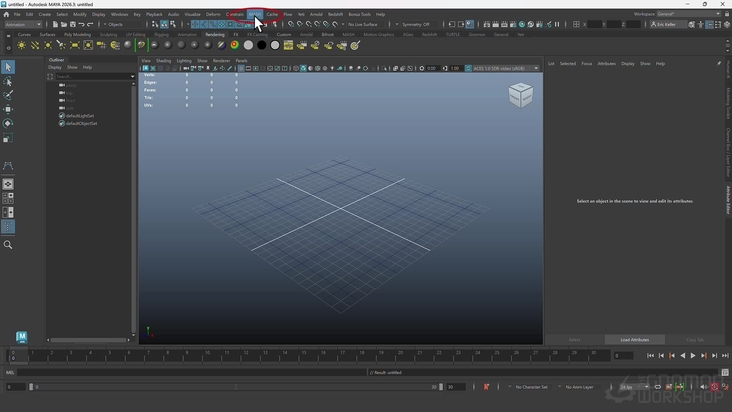Screen dimensions: 732x412
Task: Click the Lasso select tool
Action: [8, 82]
